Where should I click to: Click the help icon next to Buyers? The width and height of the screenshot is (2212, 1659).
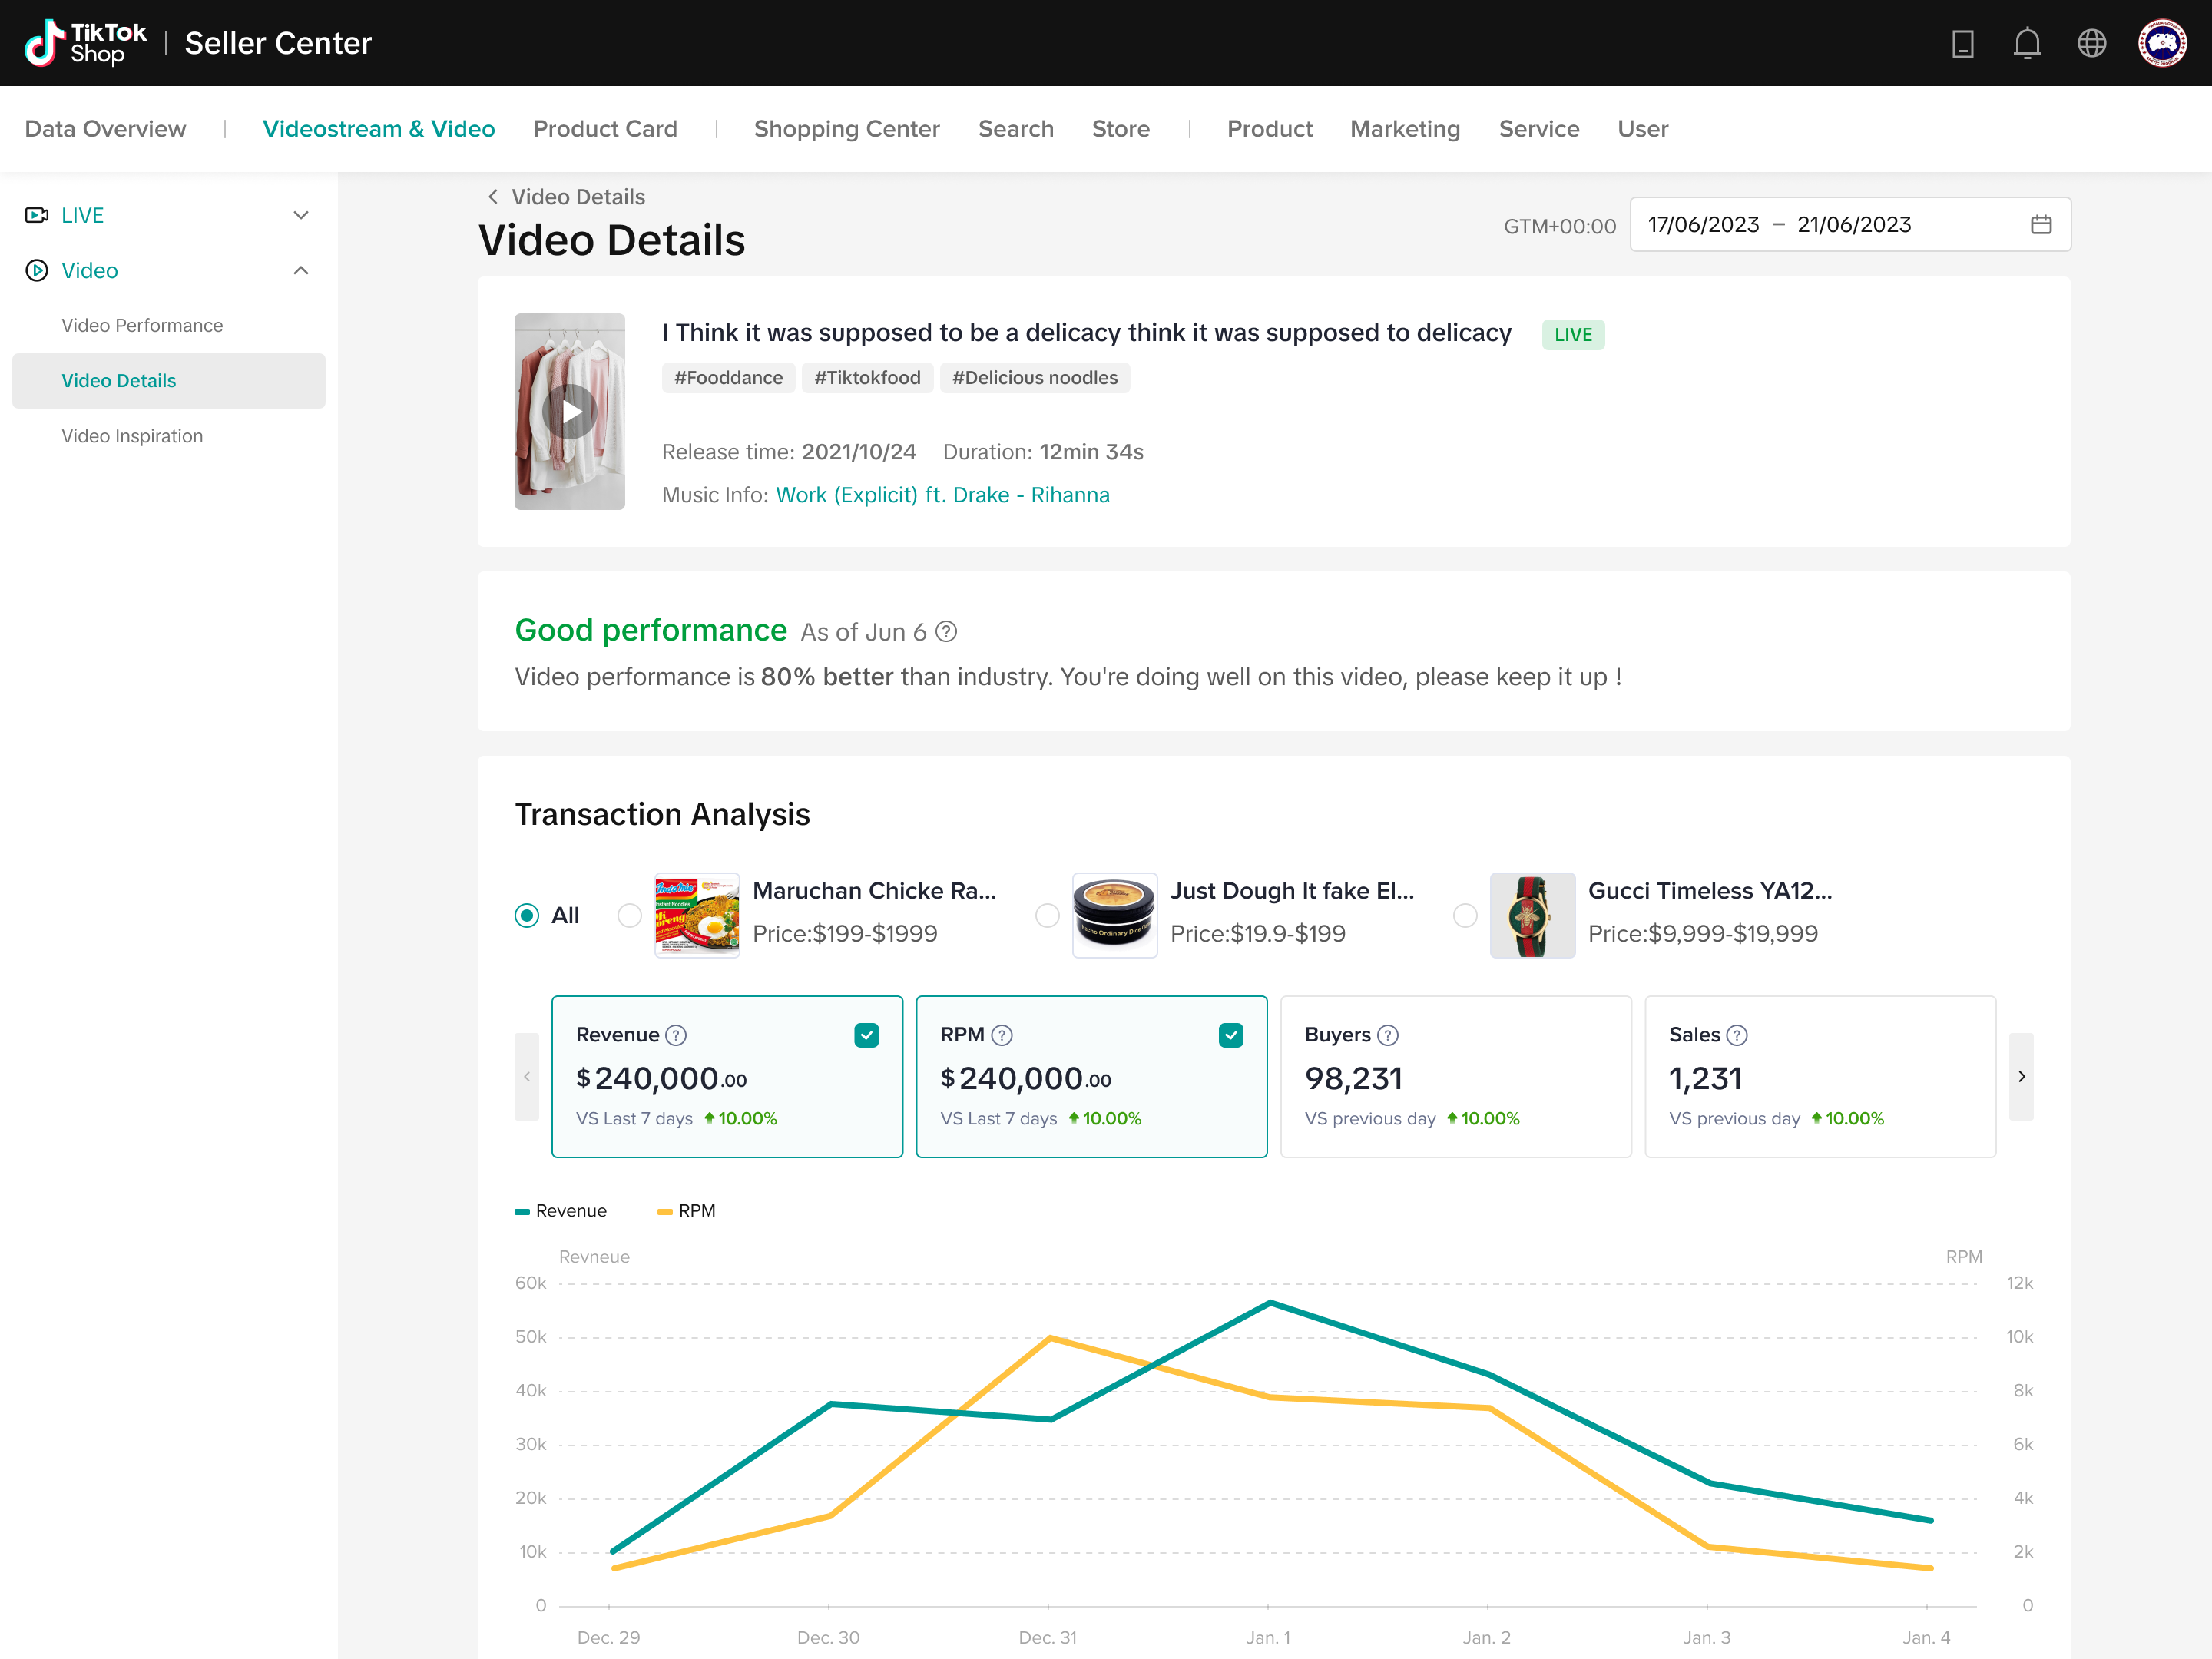[x=1388, y=1035]
